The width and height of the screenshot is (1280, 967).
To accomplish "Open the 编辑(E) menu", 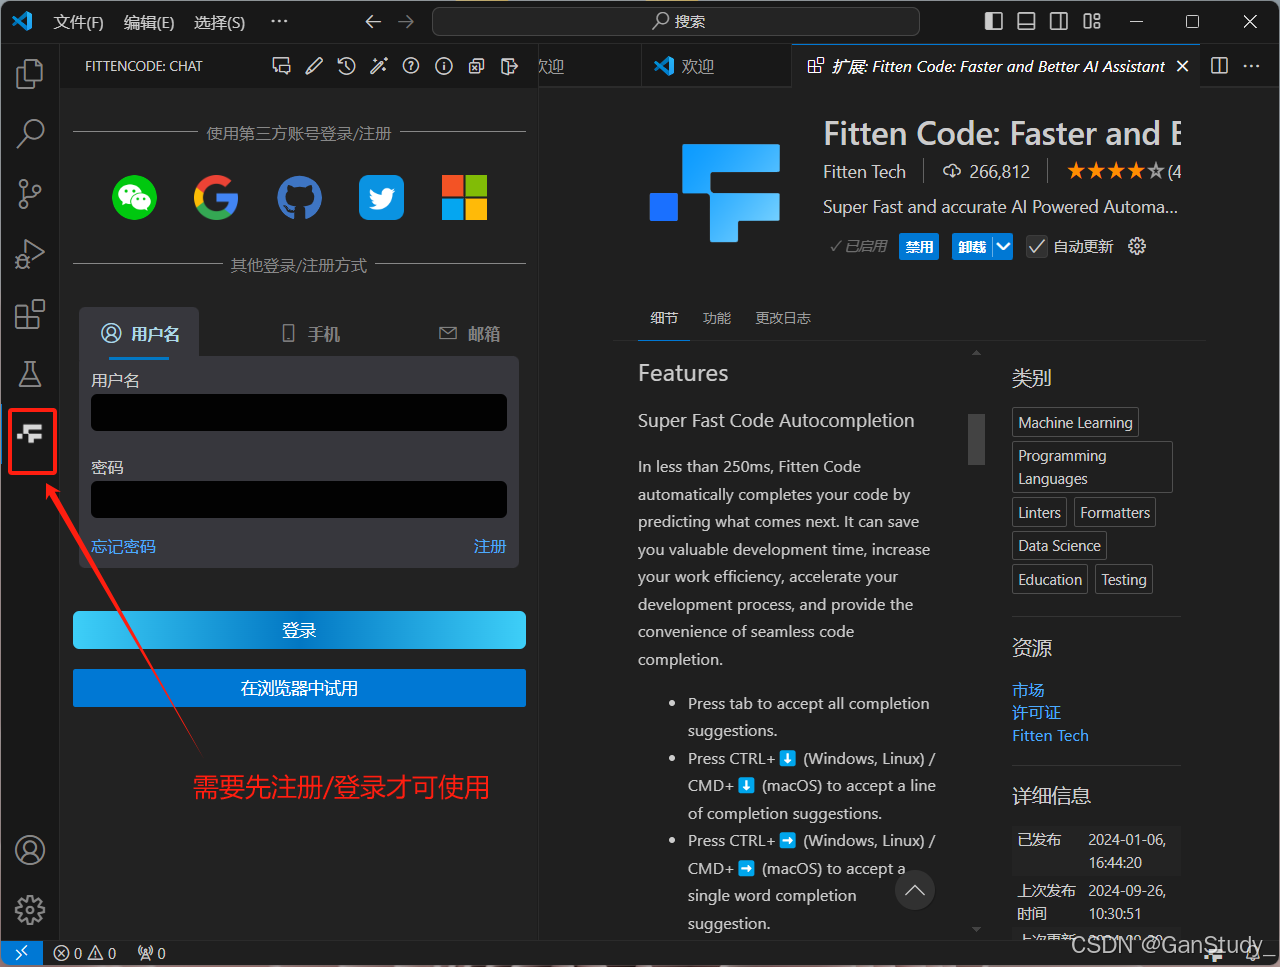I will point(149,22).
